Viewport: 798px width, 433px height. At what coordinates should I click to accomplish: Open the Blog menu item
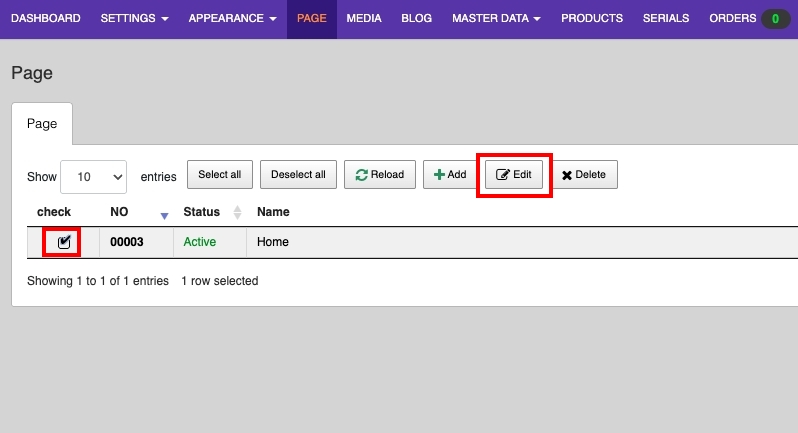click(x=416, y=19)
